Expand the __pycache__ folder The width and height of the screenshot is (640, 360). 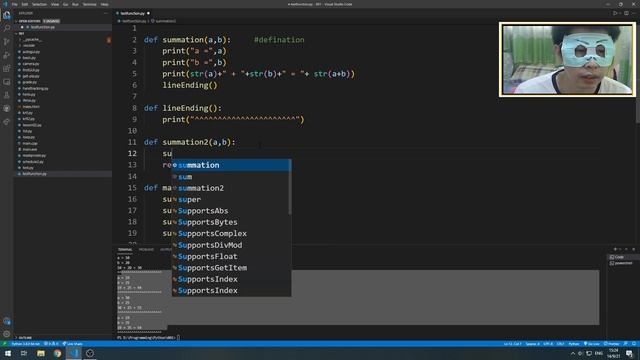coord(32,40)
